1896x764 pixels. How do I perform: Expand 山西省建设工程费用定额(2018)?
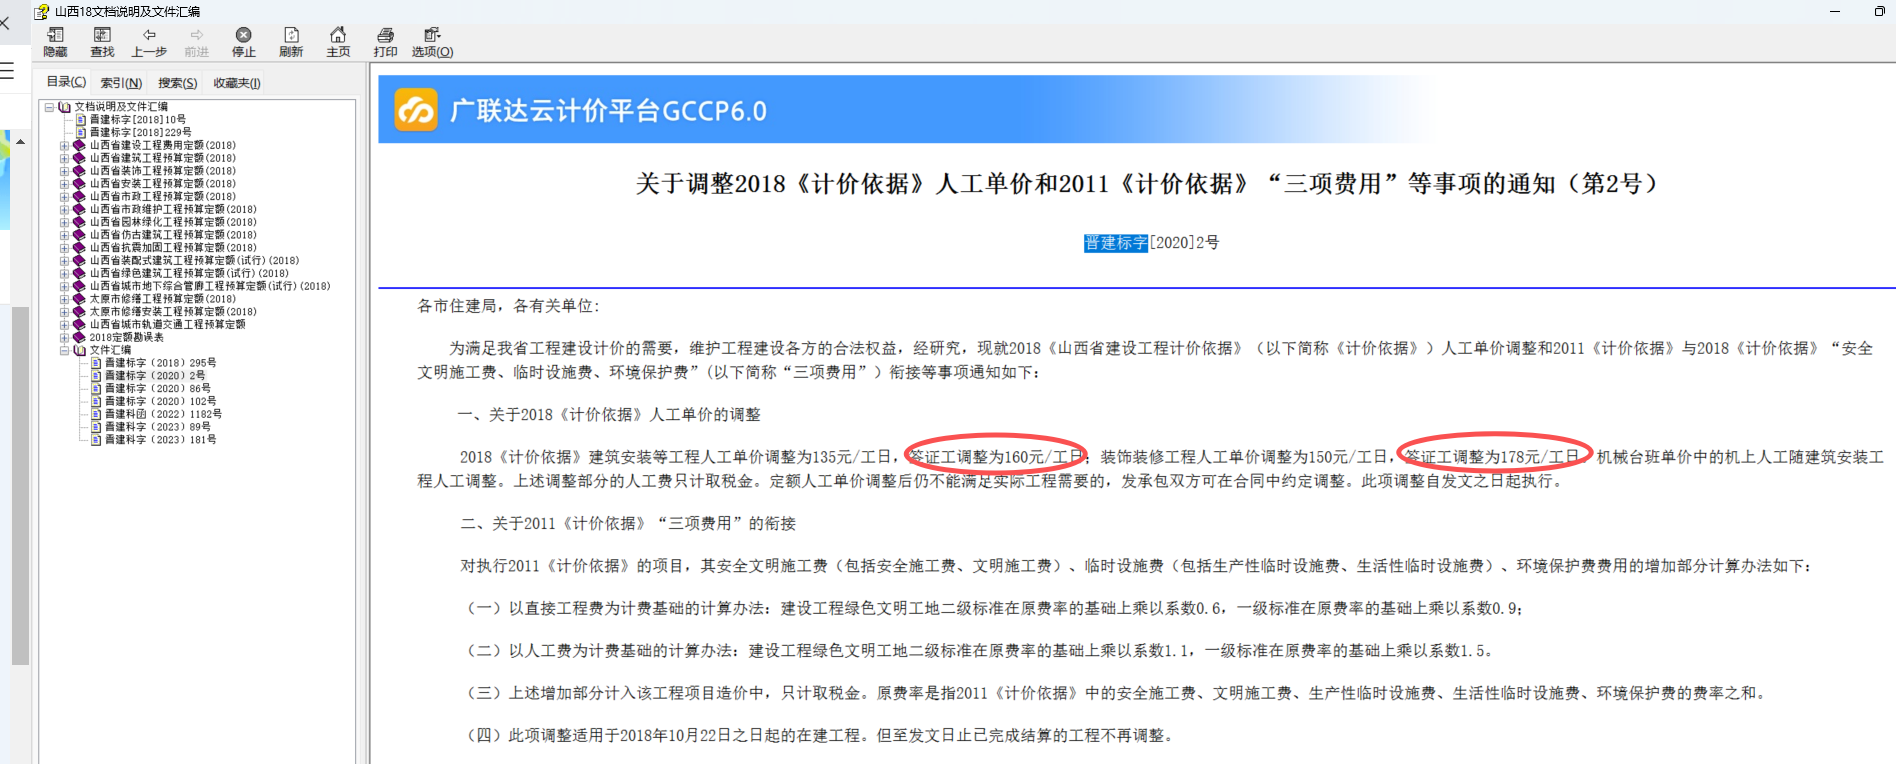pyautogui.click(x=64, y=145)
